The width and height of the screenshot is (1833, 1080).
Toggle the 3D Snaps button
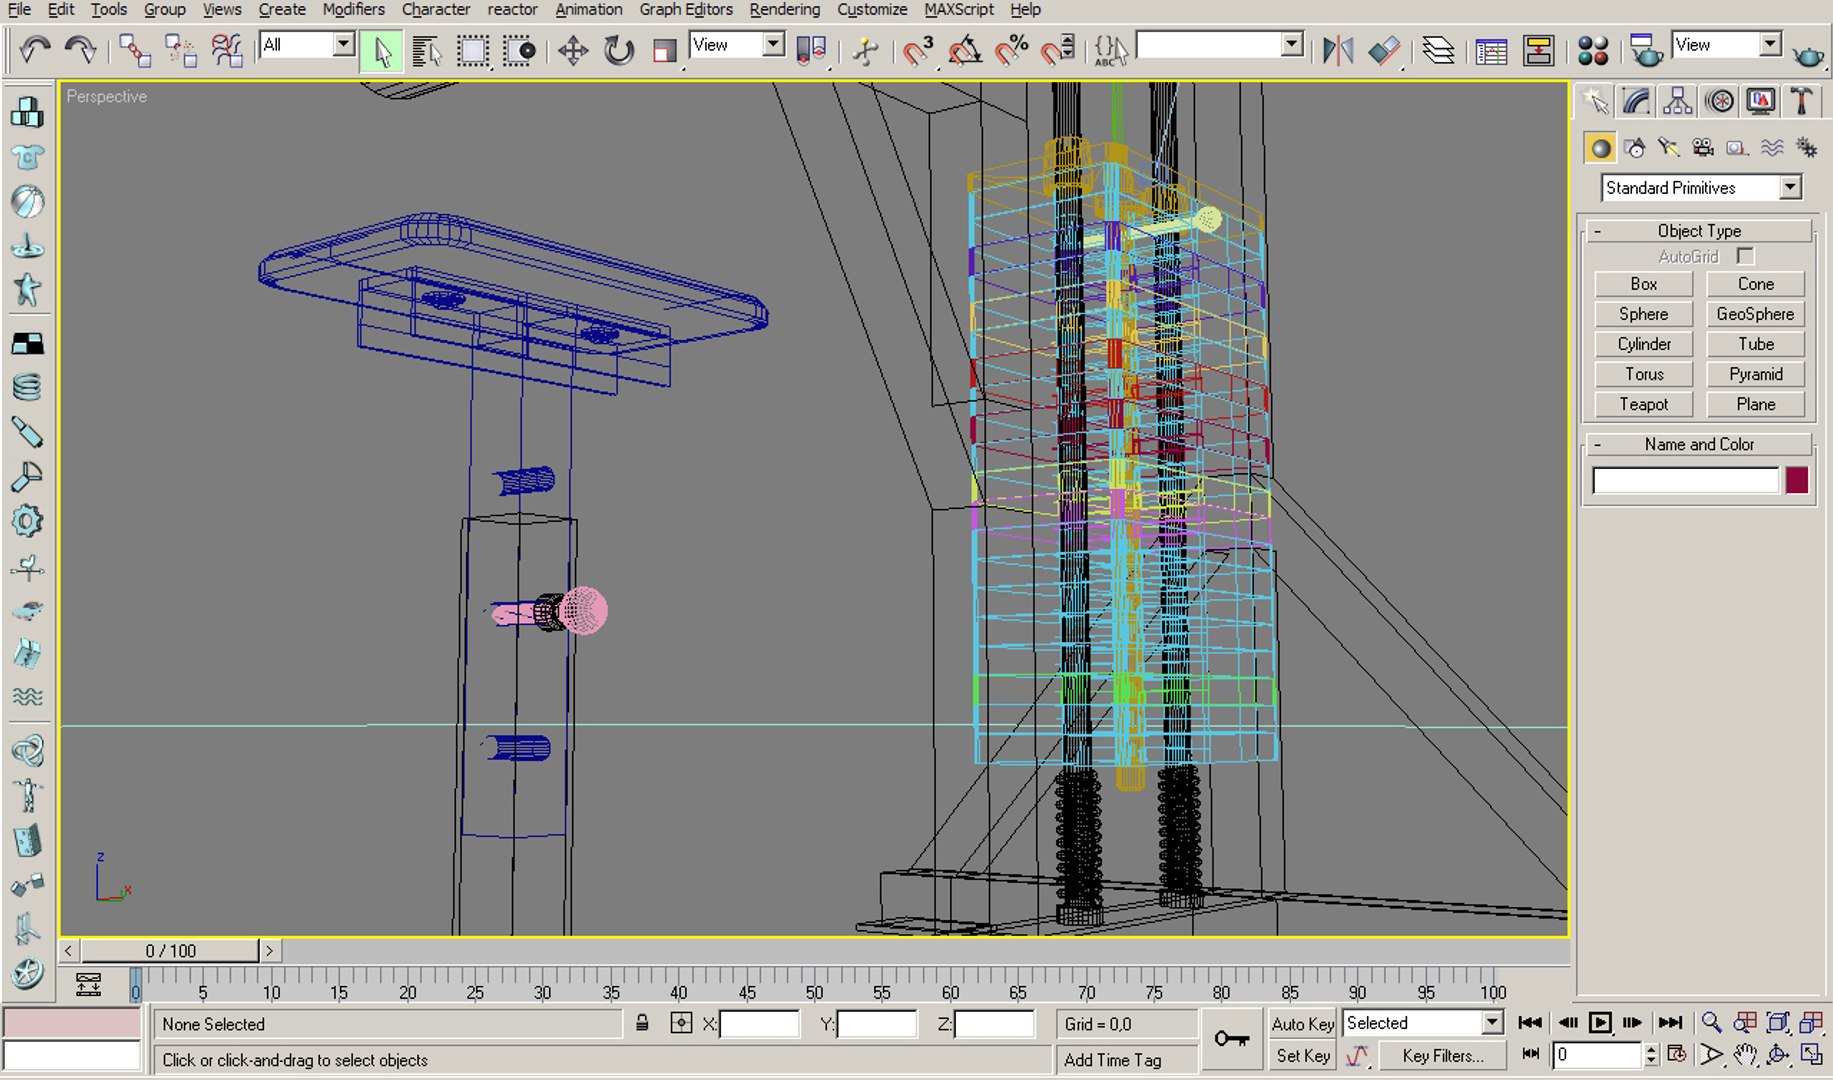(x=917, y=50)
